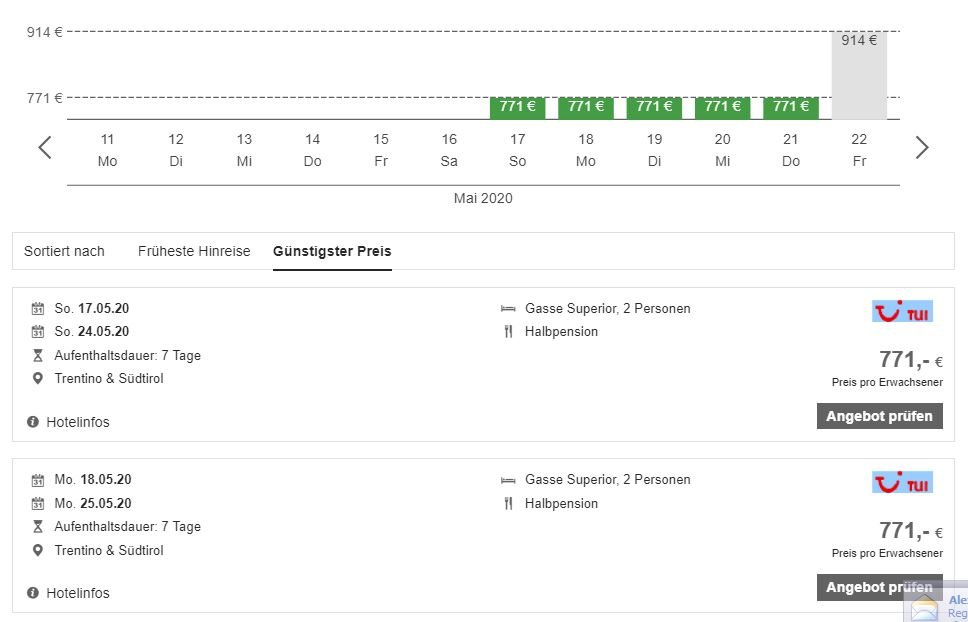Open Hotelinfos link in first offer
968x622 pixels.
77,422
